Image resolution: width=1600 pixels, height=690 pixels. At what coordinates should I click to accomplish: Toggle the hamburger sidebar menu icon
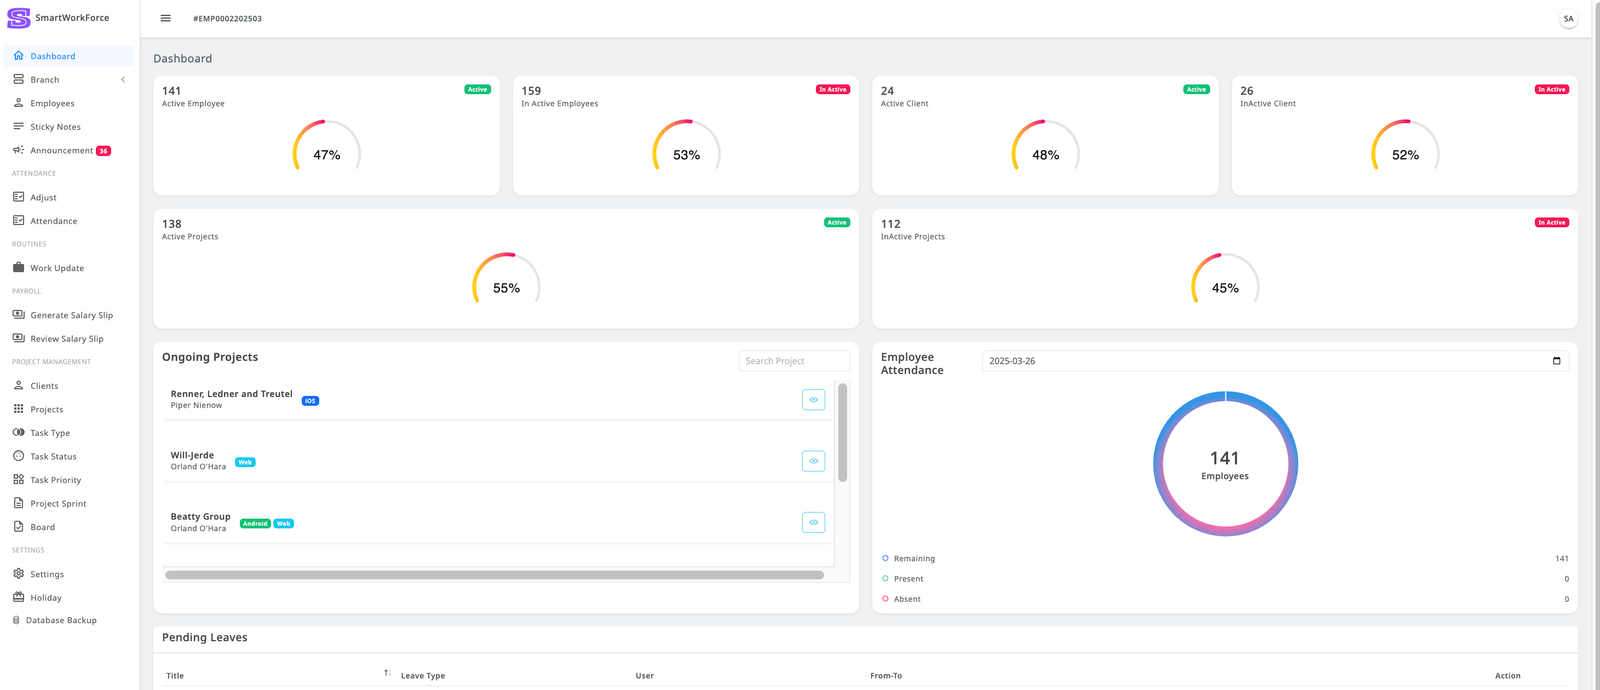pyautogui.click(x=166, y=18)
